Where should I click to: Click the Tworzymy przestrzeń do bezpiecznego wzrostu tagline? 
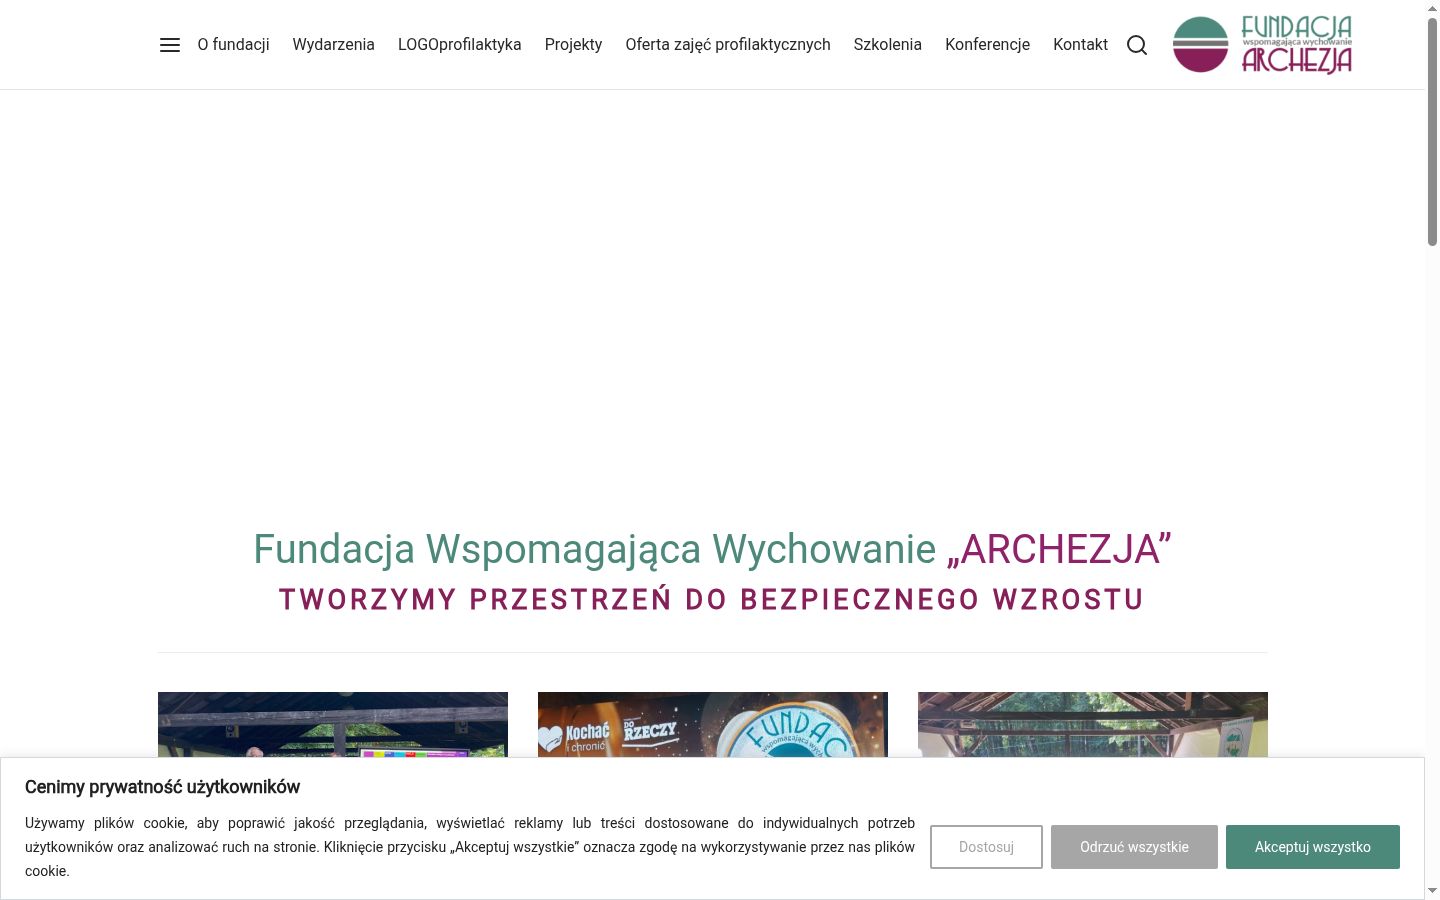click(x=712, y=599)
